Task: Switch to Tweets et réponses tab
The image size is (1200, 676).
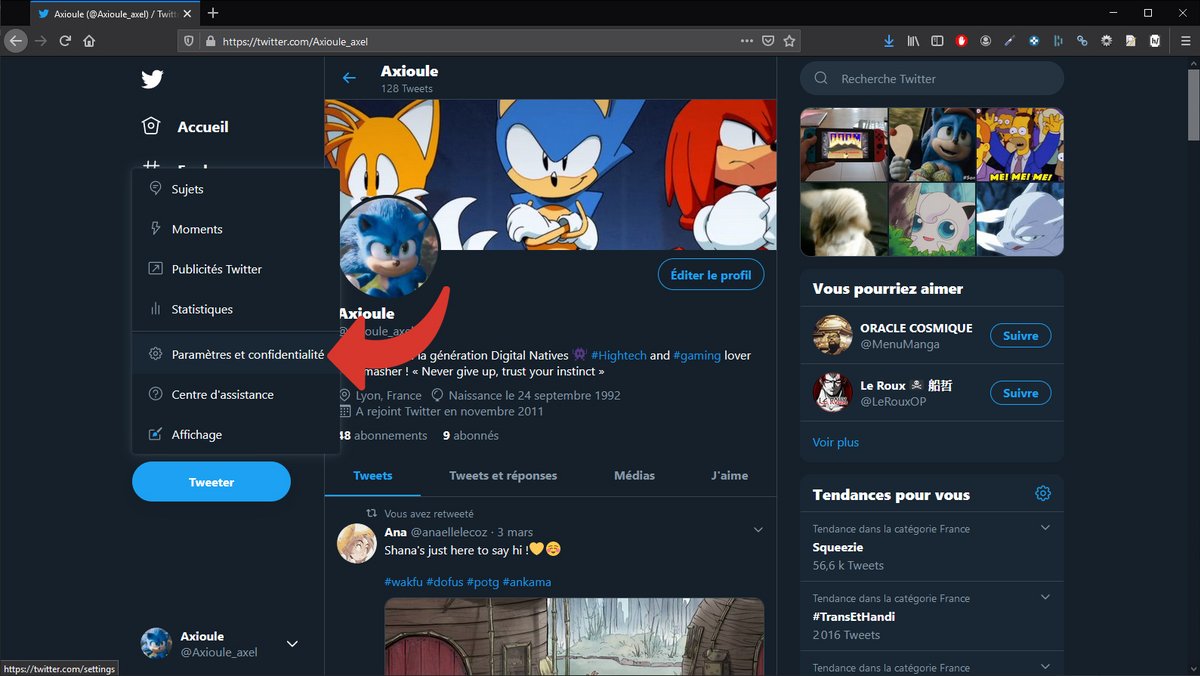Action: click(503, 476)
